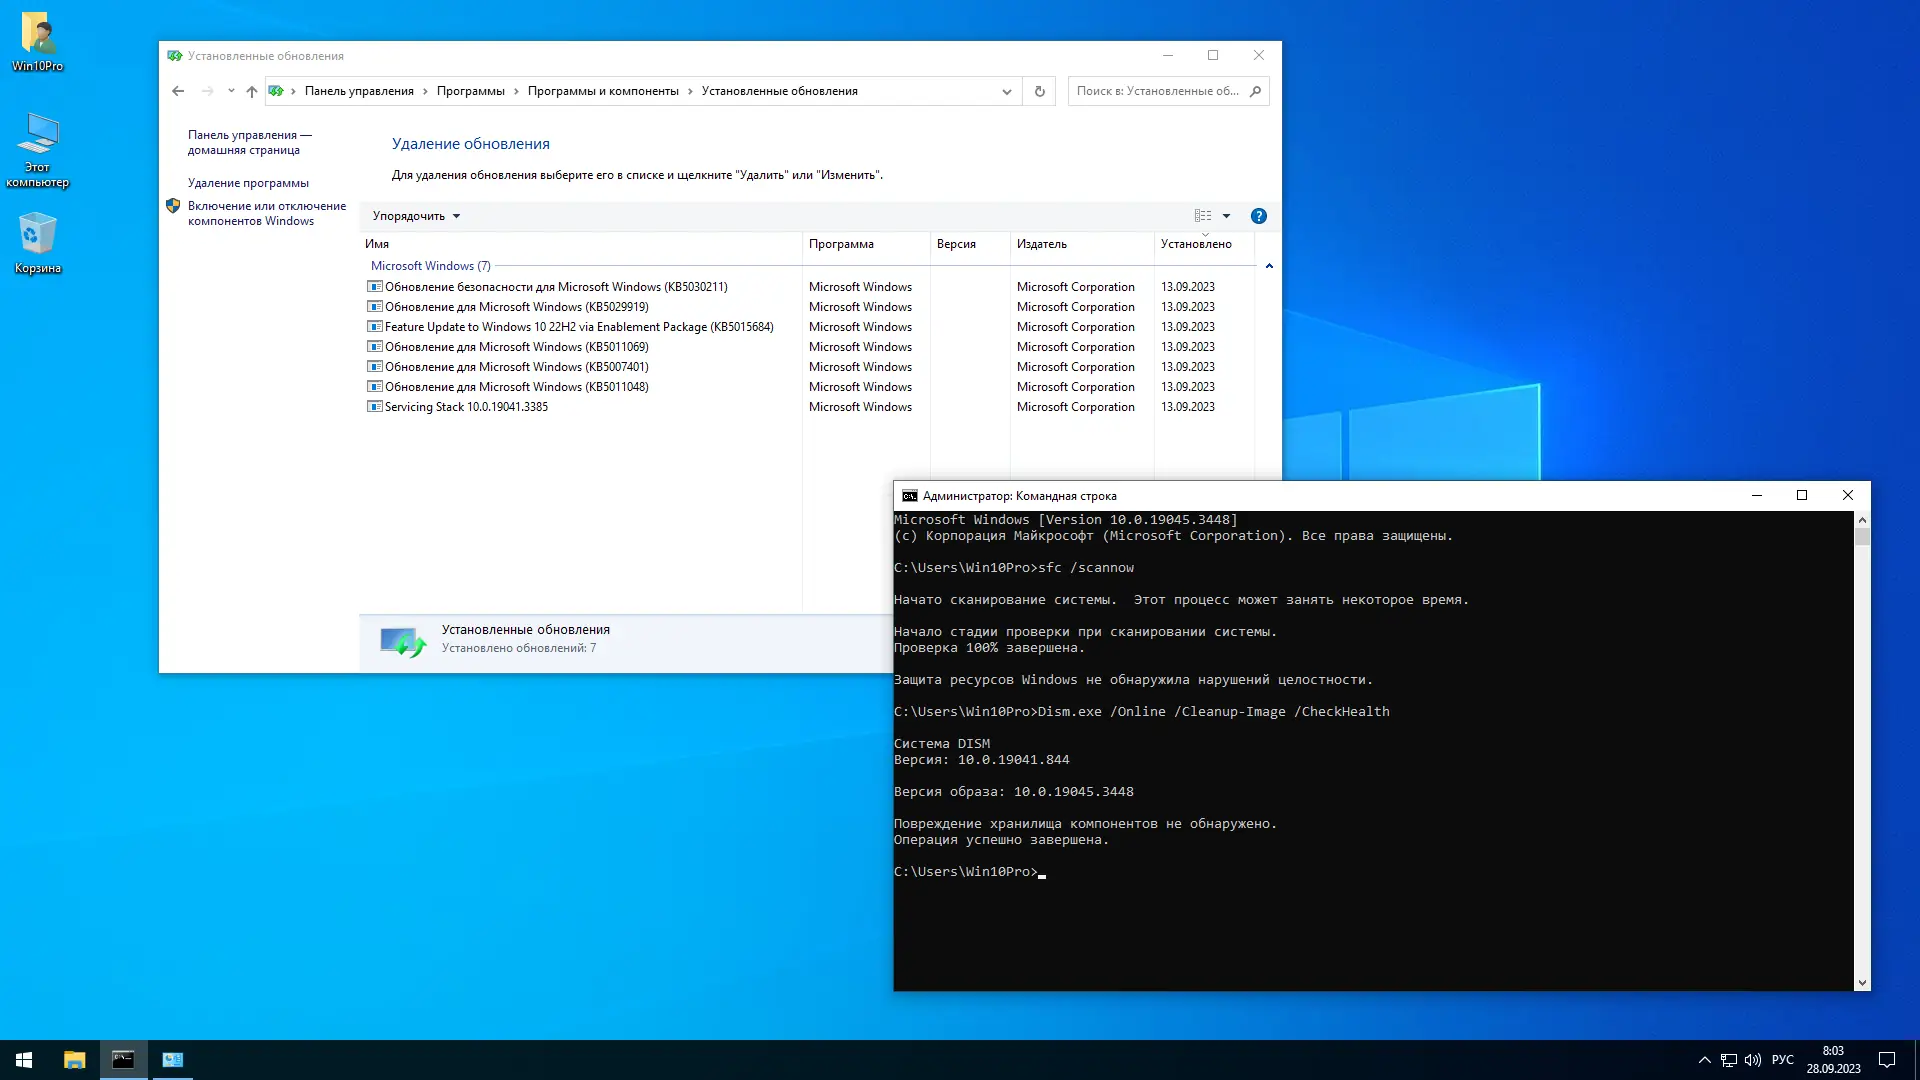Open the Windows Start button
Image resolution: width=1920 pixels, height=1080 pixels.
coord(24,1060)
